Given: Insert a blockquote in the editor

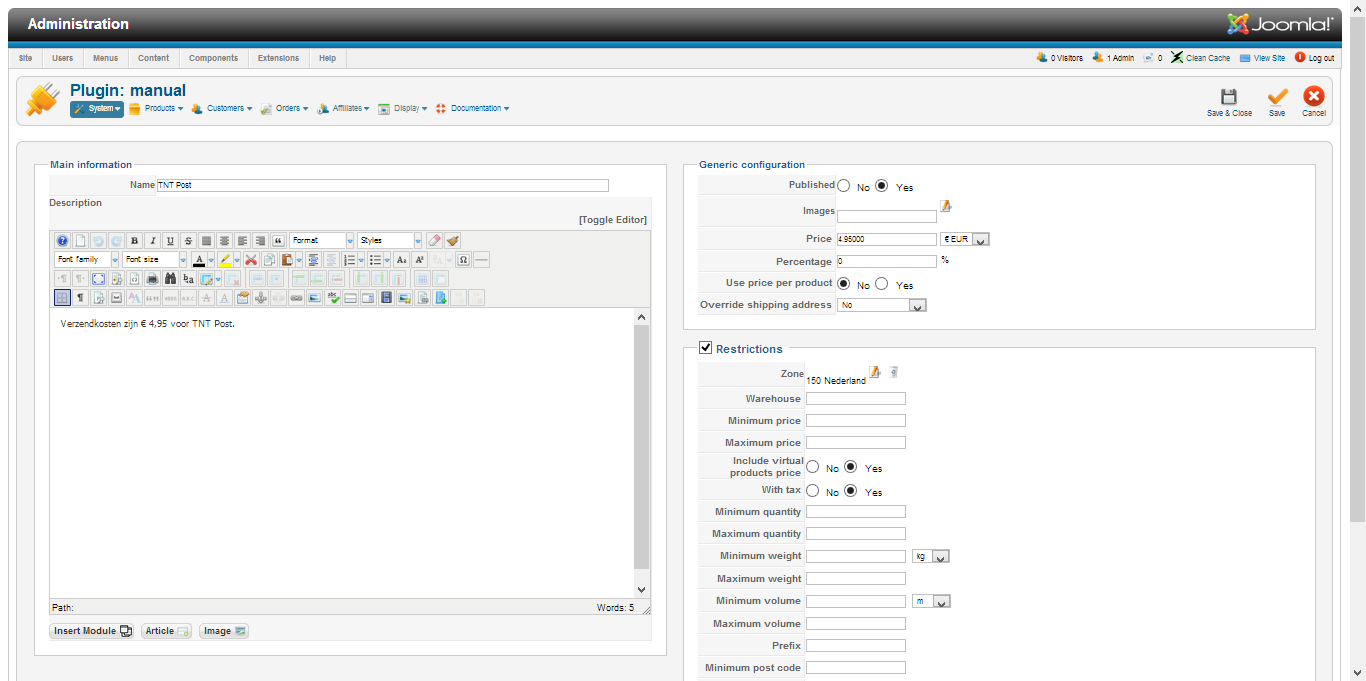Looking at the screenshot, I should point(277,241).
